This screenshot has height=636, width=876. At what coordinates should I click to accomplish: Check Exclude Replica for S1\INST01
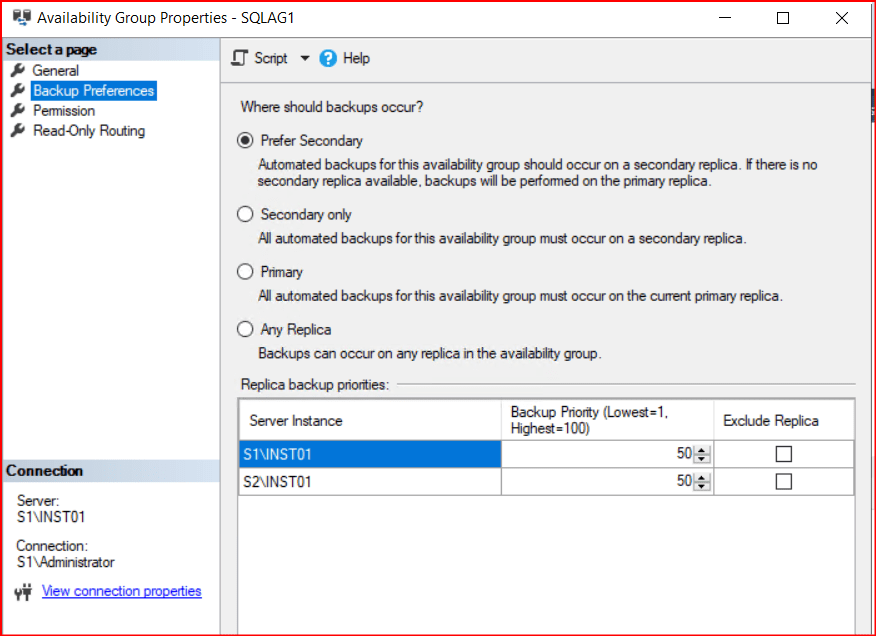784,454
